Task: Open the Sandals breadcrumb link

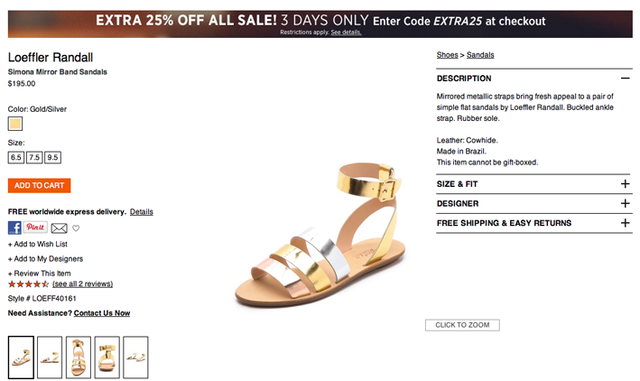Action: [x=480, y=55]
